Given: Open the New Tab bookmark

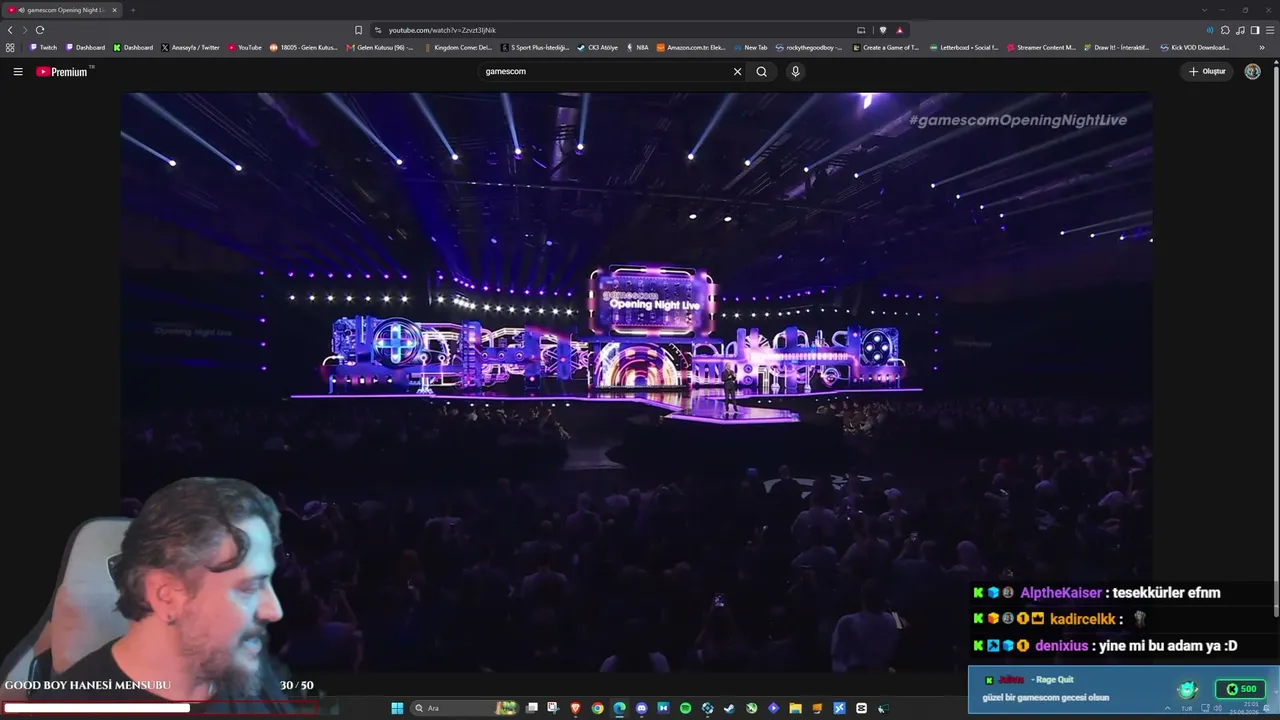Looking at the screenshot, I should pyautogui.click(x=751, y=47).
